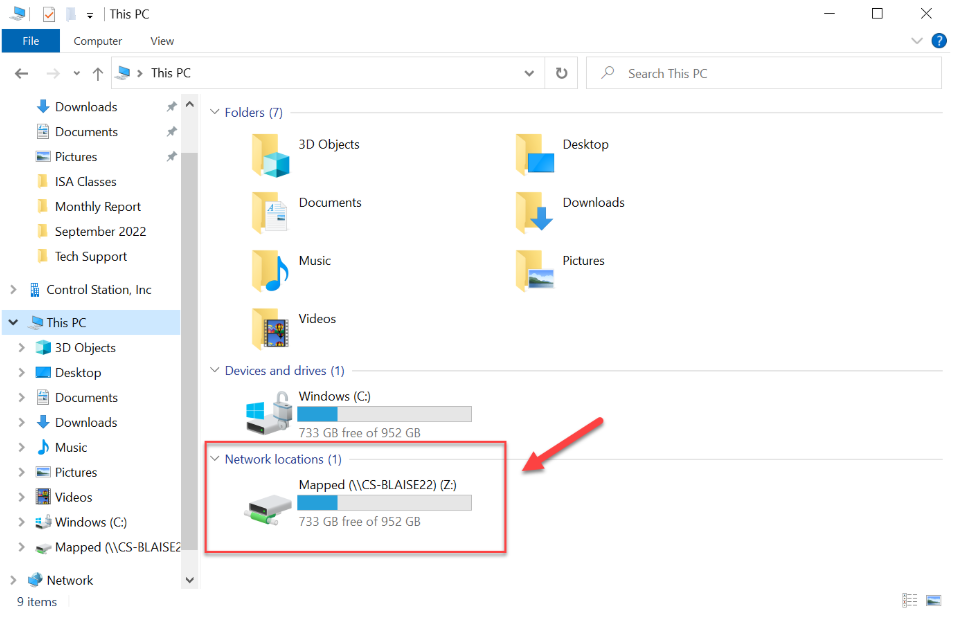Click the computer icon in the address bar
The image size is (956, 617).
[123, 73]
